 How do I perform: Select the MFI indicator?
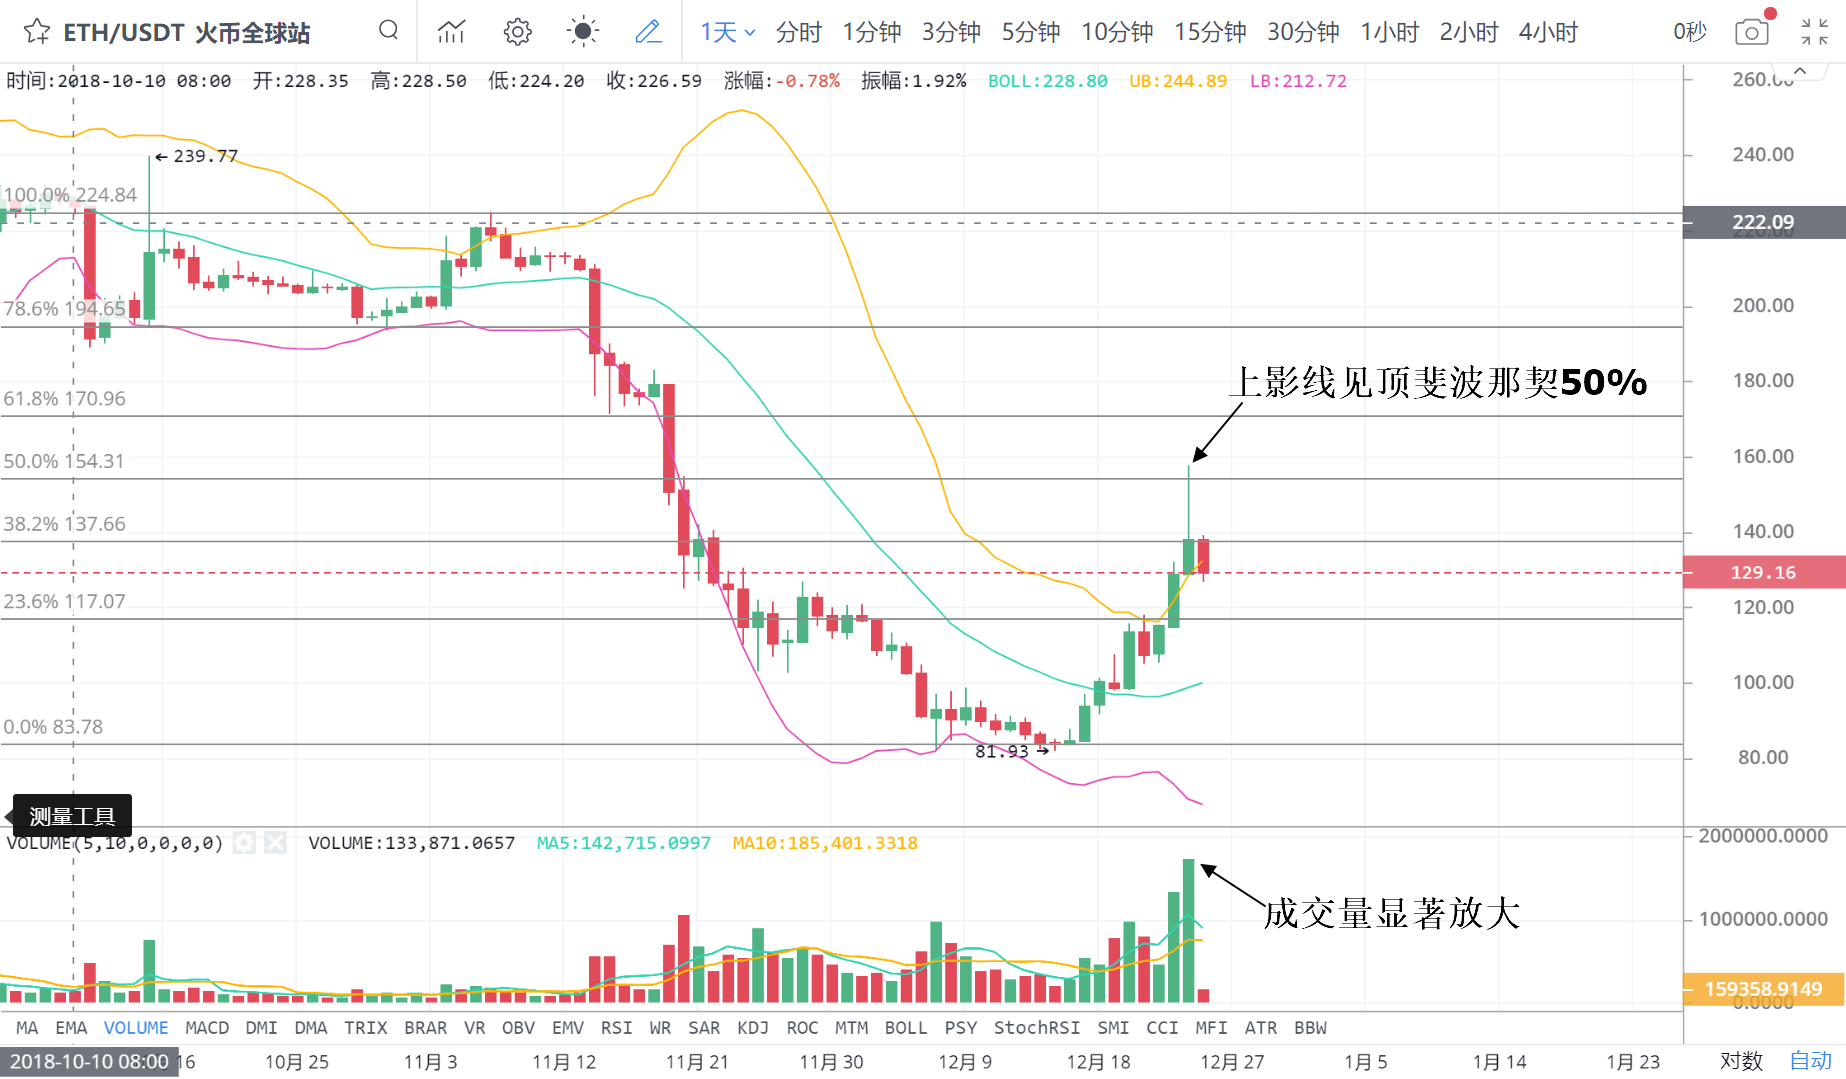[1211, 1027]
